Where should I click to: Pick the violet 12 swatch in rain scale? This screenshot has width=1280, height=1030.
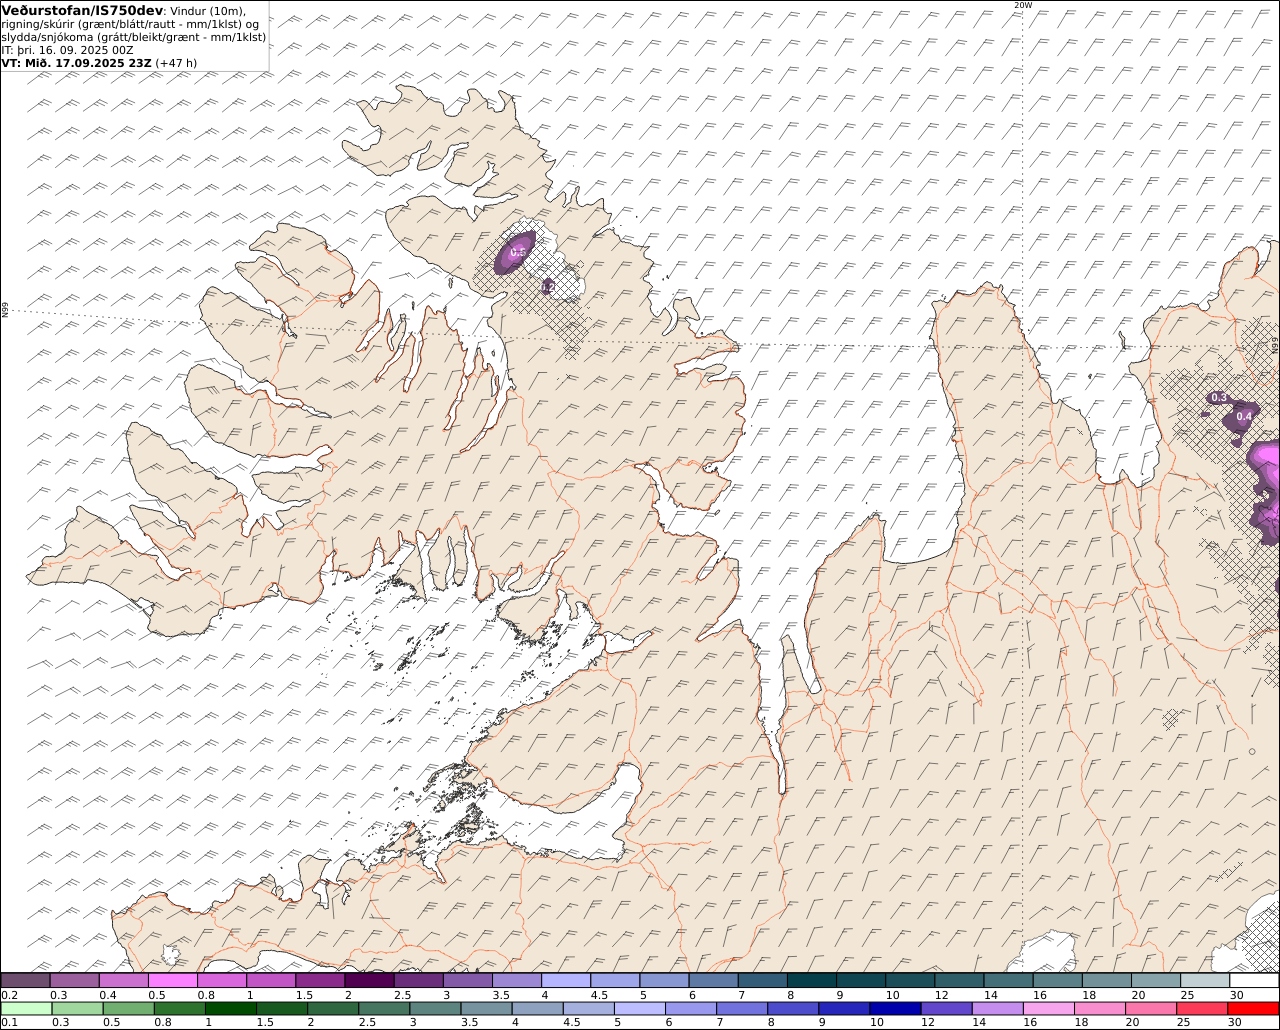(946, 1008)
